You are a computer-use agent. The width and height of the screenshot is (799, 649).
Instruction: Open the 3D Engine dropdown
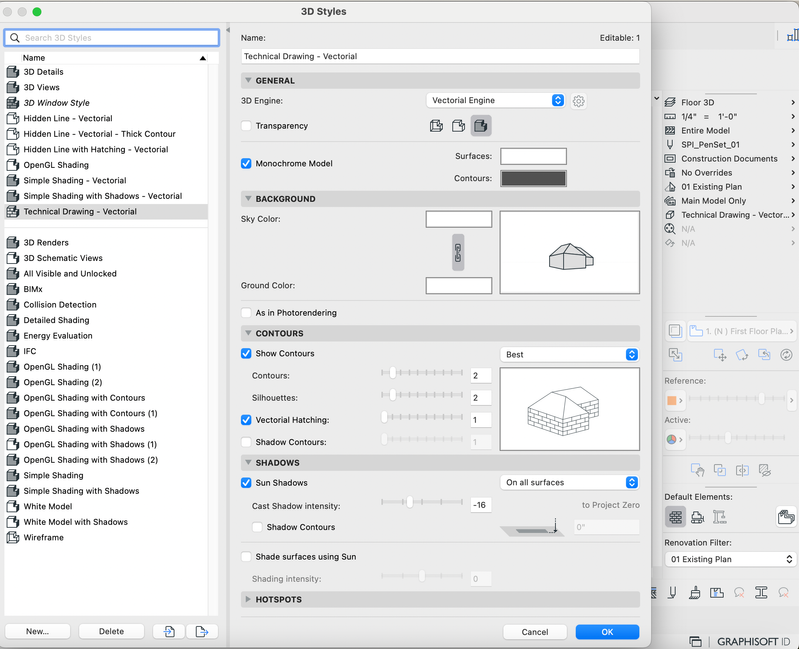point(496,101)
